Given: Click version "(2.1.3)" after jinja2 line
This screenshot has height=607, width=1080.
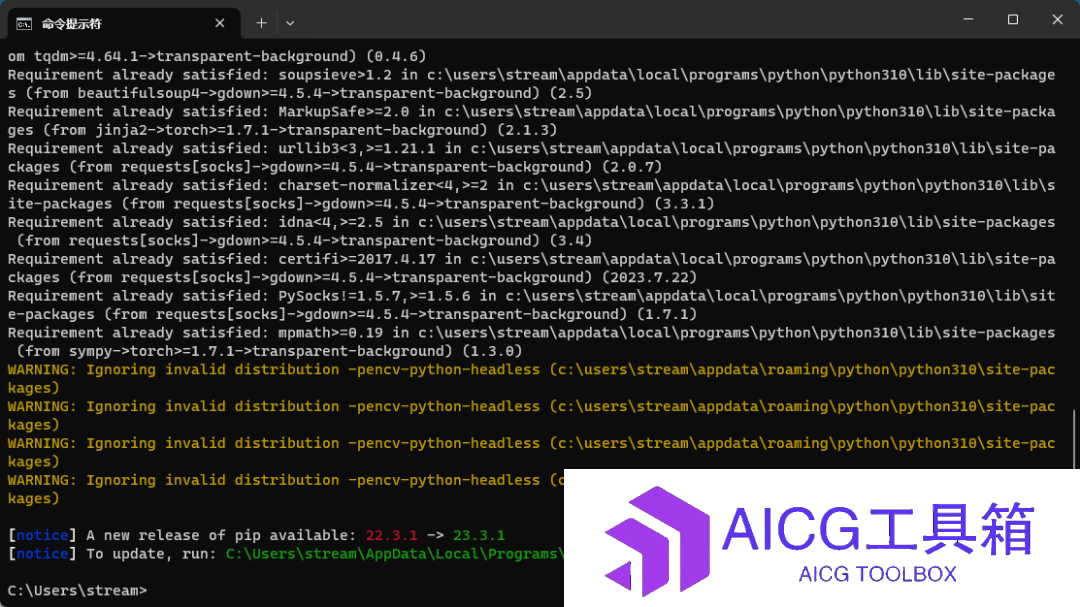Looking at the screenshot, I should [527, 130].
